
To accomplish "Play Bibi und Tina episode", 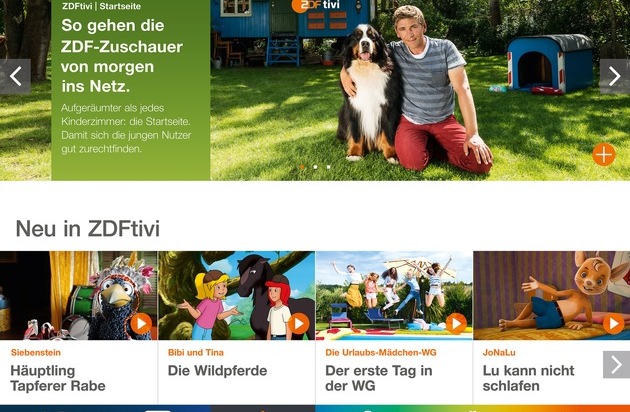I will click(x=299, y=324).
